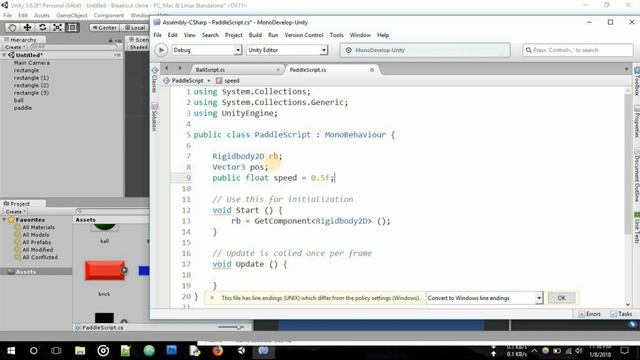Open MonoDevelop File menu
Screen dimensions: 640x360
click(x=158, y=35)
